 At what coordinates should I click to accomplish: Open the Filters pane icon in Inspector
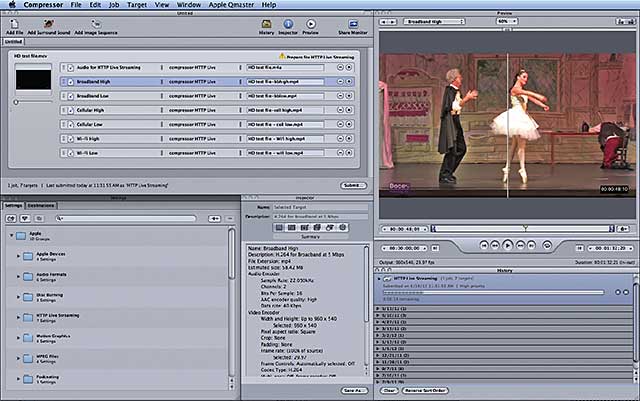click(317, 227)
